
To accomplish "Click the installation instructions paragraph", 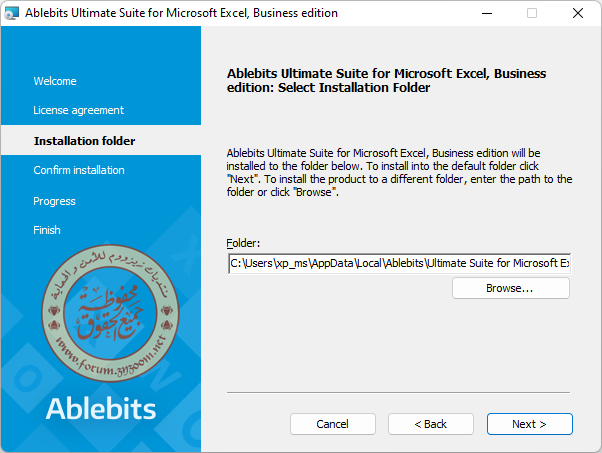I will tap(399, 172).
